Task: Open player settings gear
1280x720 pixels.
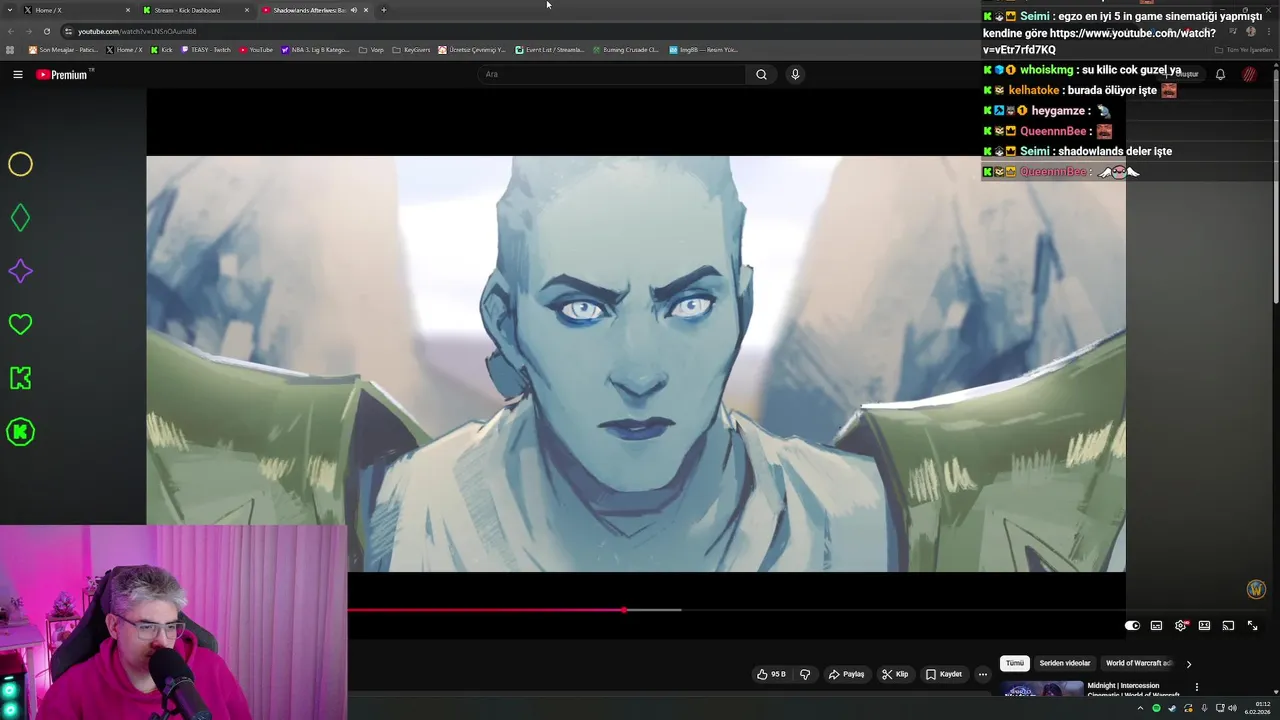Action: coord(1181,625)
